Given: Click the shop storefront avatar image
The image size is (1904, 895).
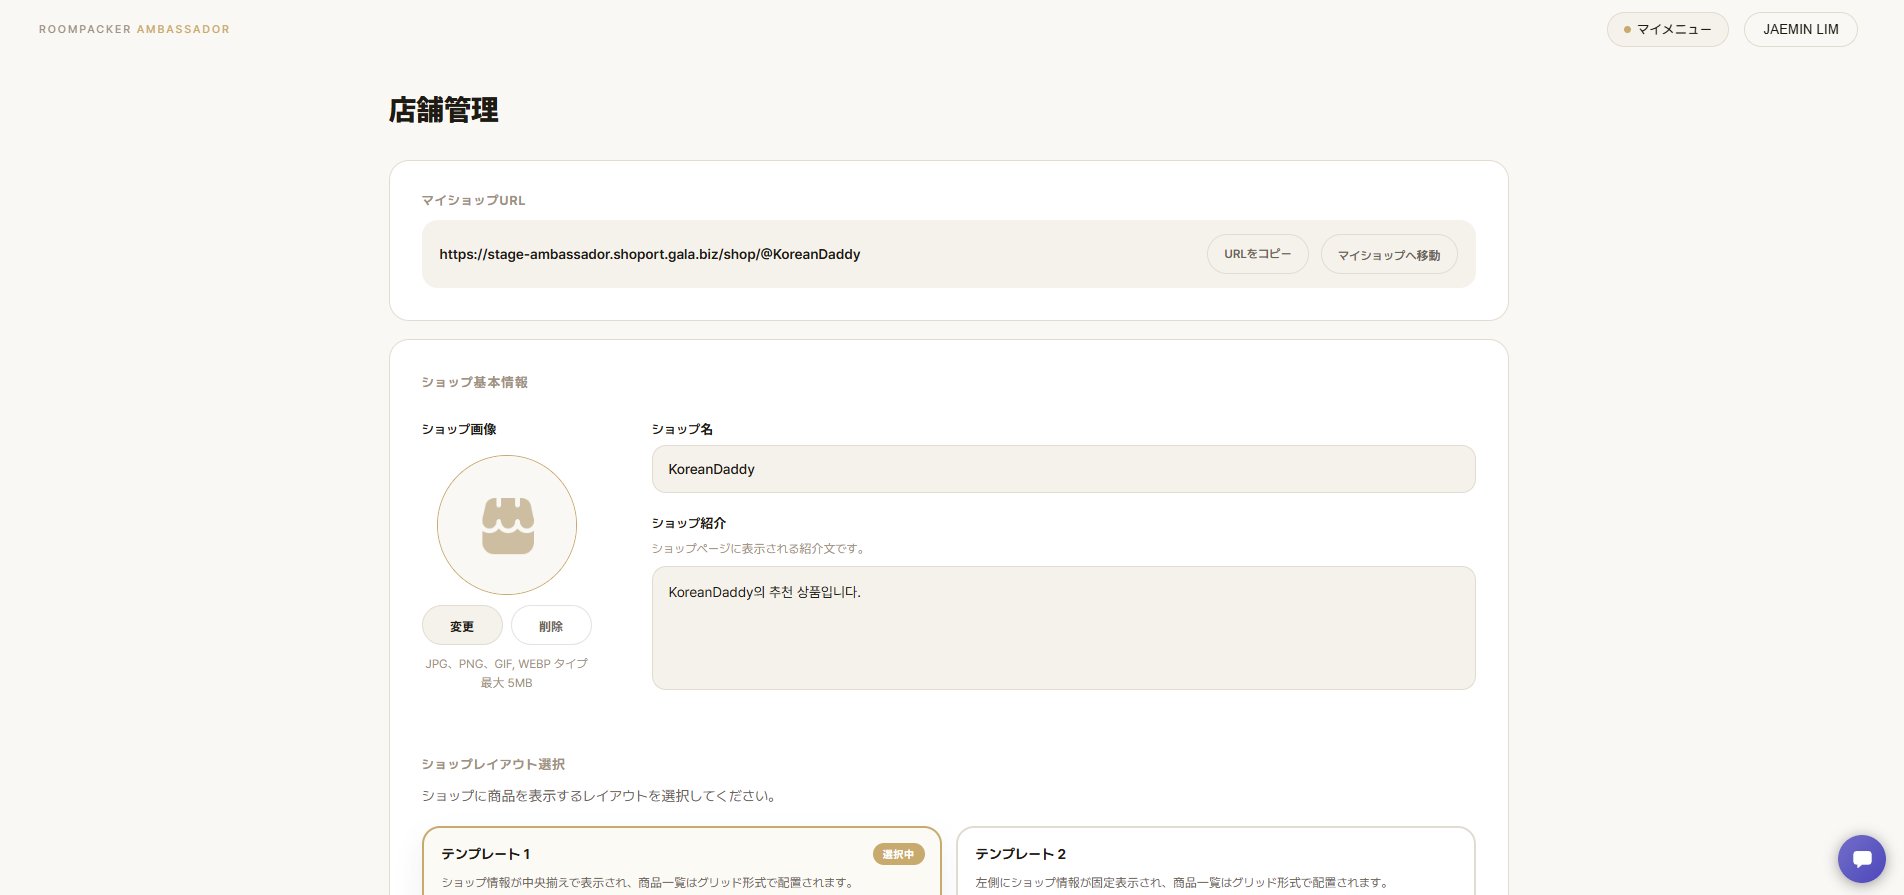Looking at the screenshot, I should tap(507, 525).
